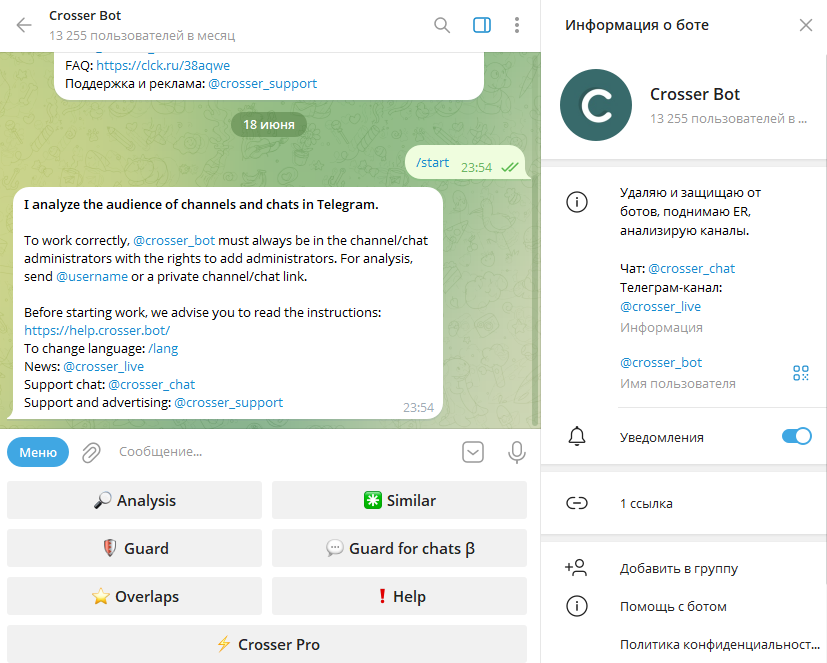Click the bold audience analysis heading text

tap(201, 205)
